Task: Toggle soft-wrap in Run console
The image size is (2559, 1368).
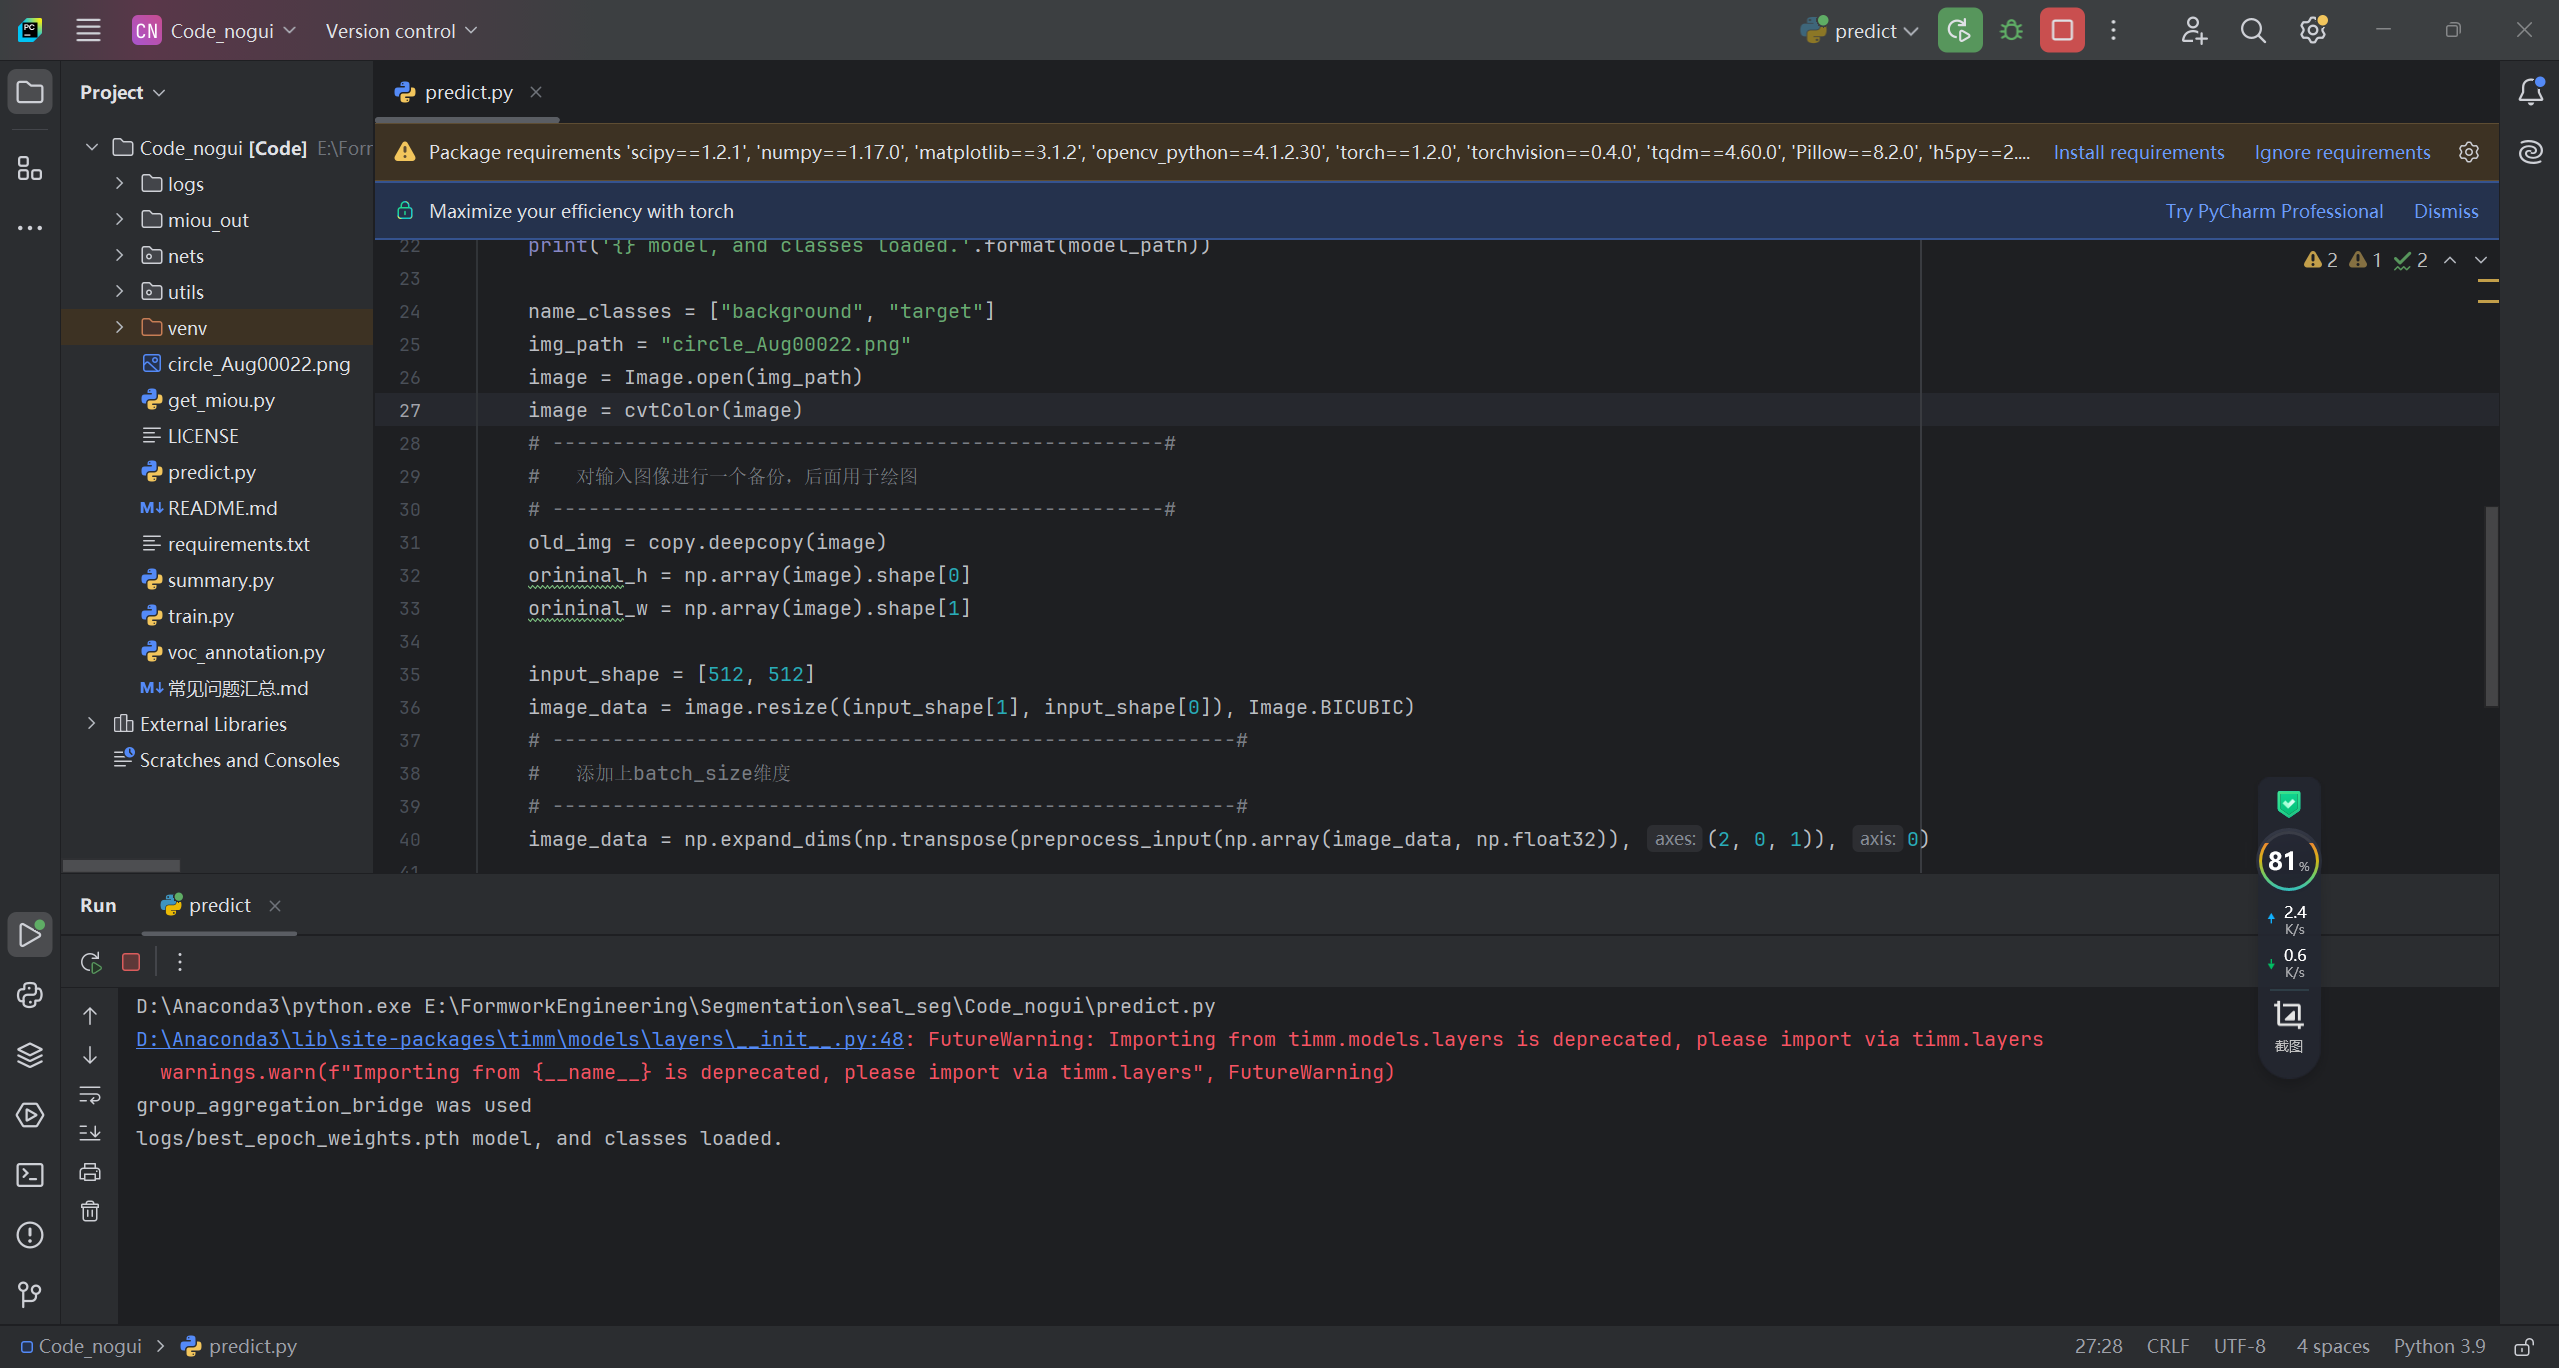Action: [x=90, y=1095]
